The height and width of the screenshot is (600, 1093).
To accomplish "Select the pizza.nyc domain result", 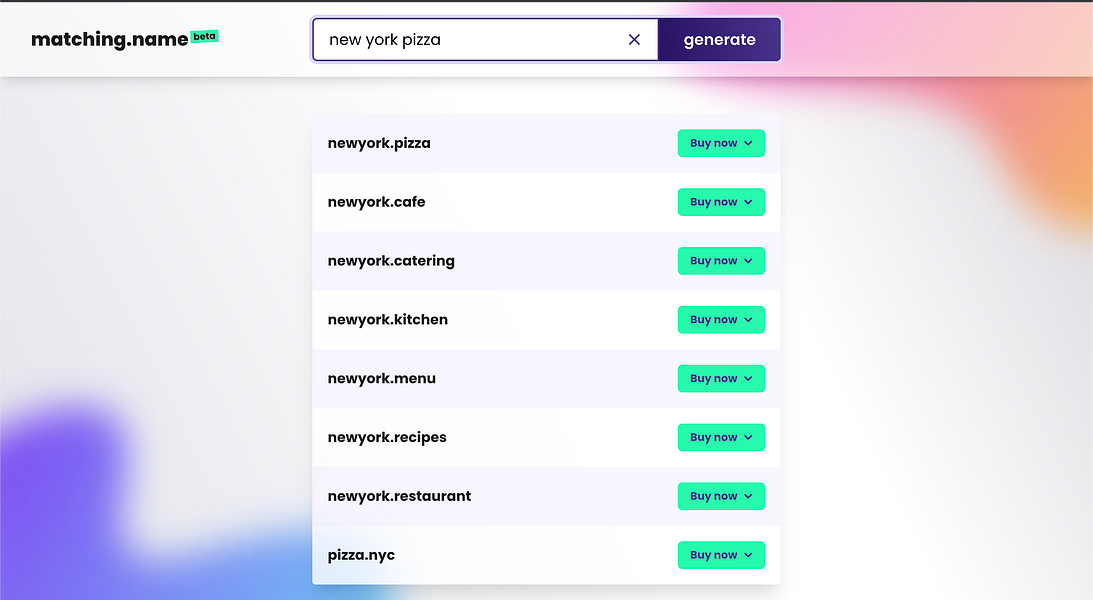I will 361,555.
